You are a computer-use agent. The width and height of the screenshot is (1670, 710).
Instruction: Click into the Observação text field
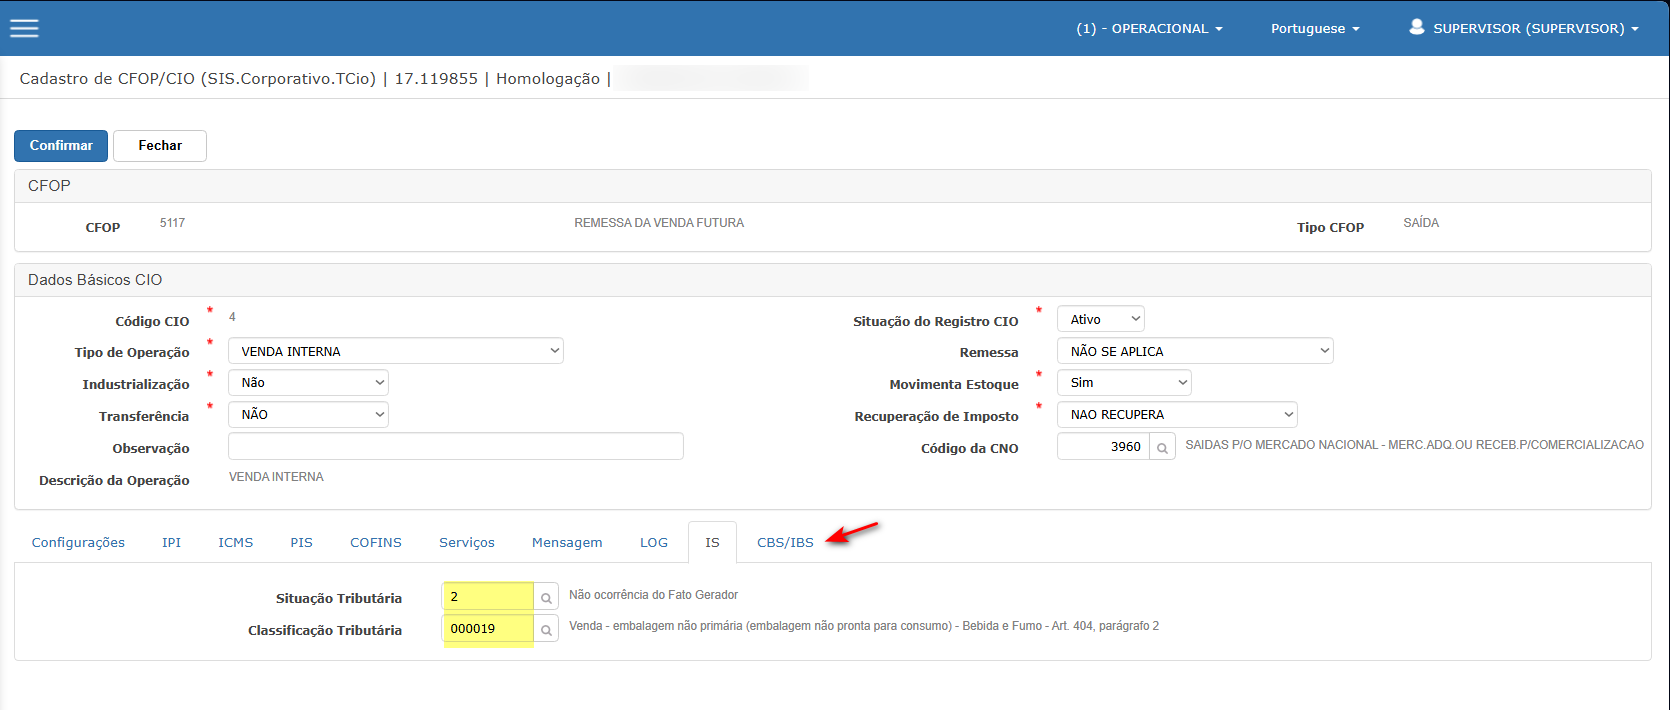click(x=455, y=447)
